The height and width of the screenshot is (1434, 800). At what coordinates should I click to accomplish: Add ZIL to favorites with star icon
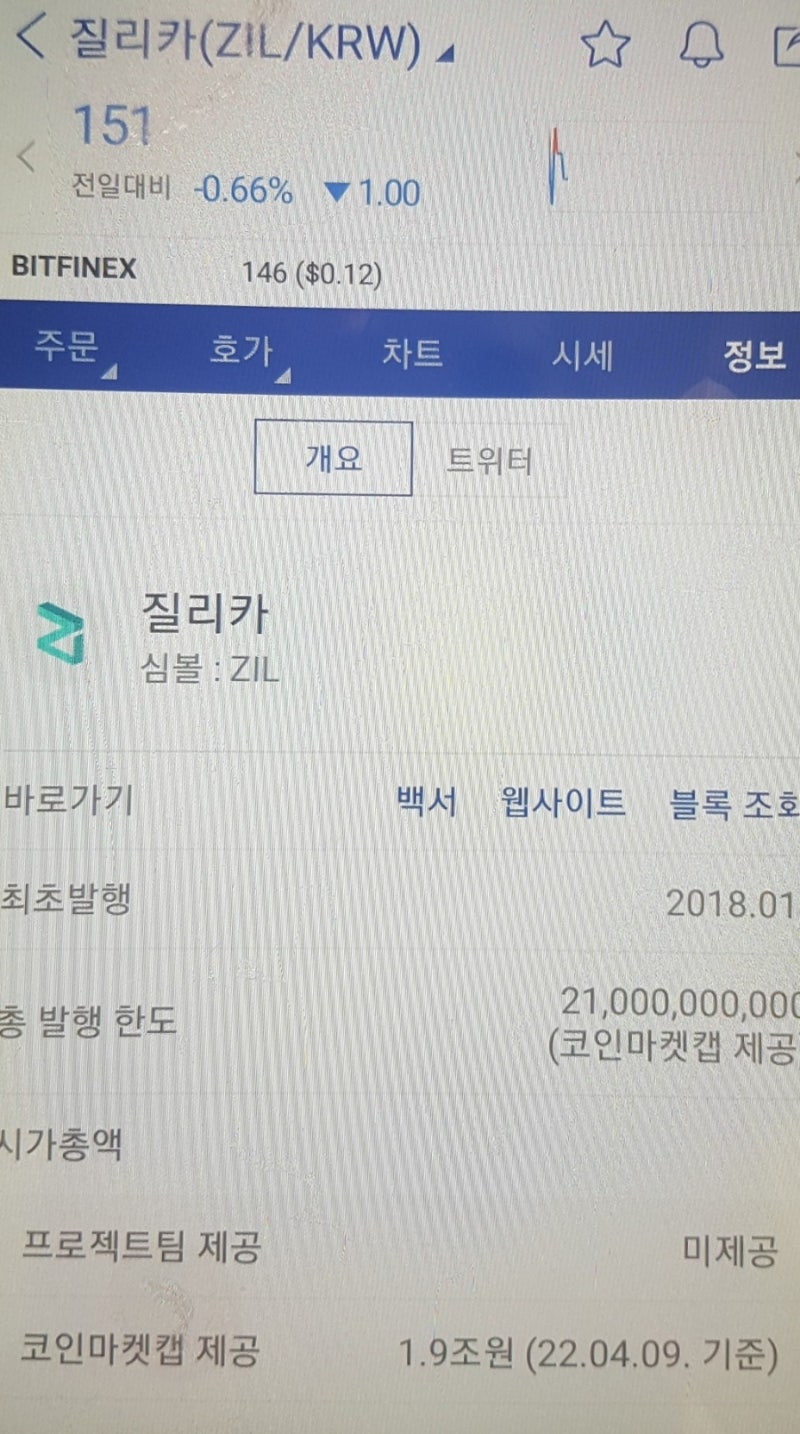pos(605,44)
